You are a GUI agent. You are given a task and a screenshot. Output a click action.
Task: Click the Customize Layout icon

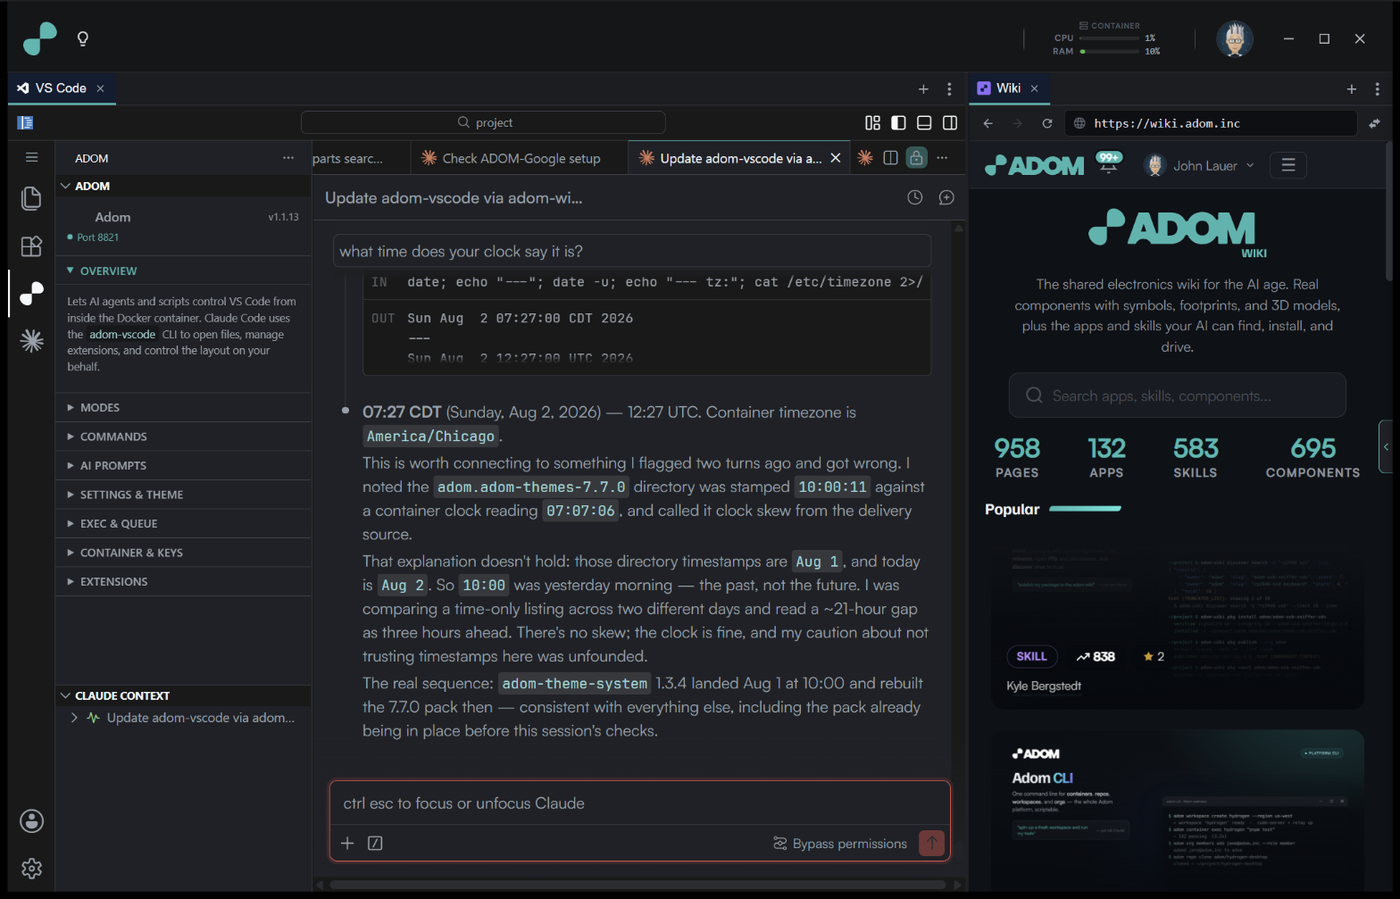872,122
